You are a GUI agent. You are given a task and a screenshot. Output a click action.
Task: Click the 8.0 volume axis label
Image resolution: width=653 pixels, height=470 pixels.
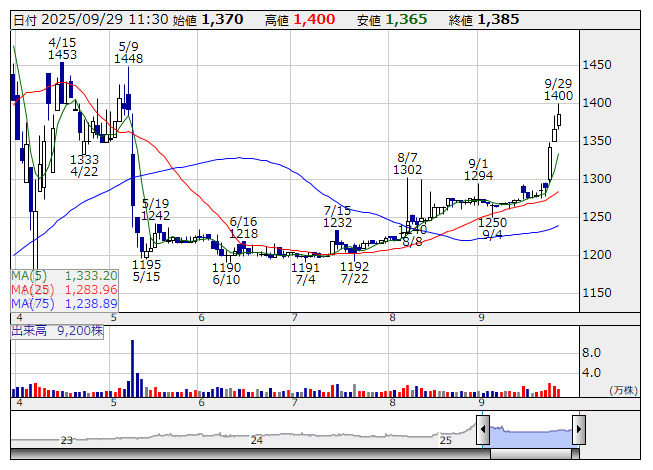(x=592, y=353)
